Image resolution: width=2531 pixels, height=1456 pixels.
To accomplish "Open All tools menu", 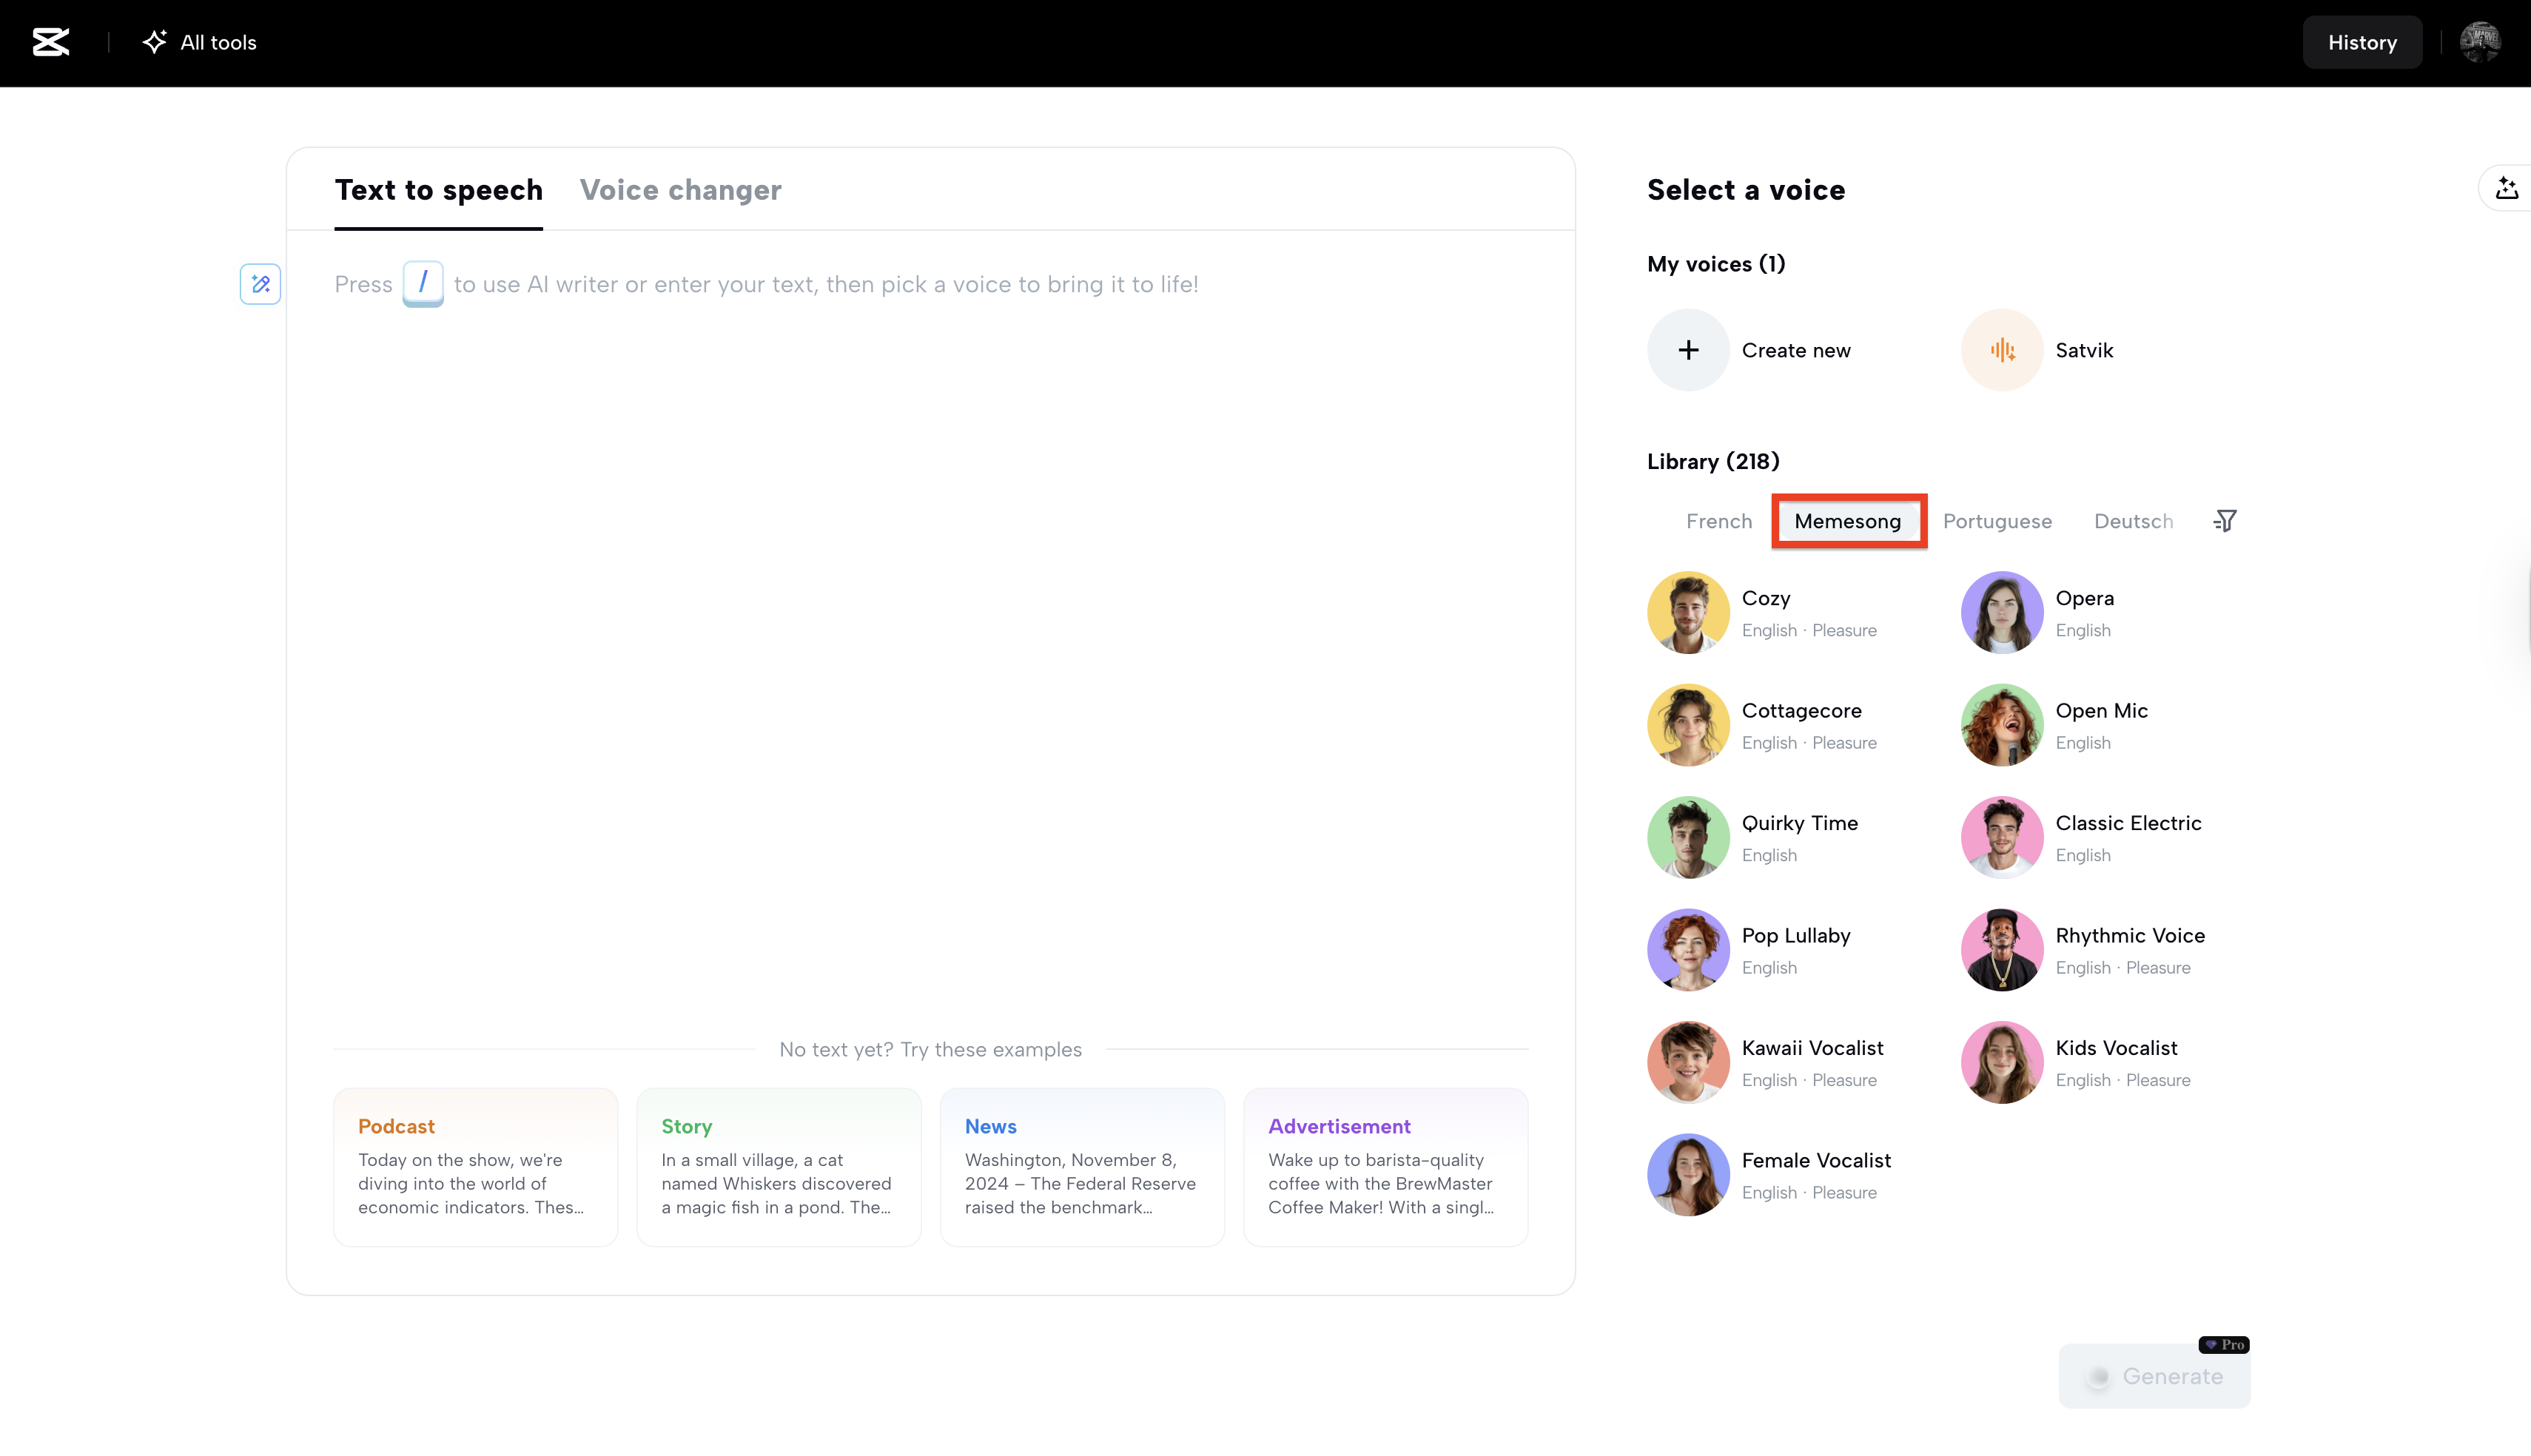I will (x=200, y=42).
